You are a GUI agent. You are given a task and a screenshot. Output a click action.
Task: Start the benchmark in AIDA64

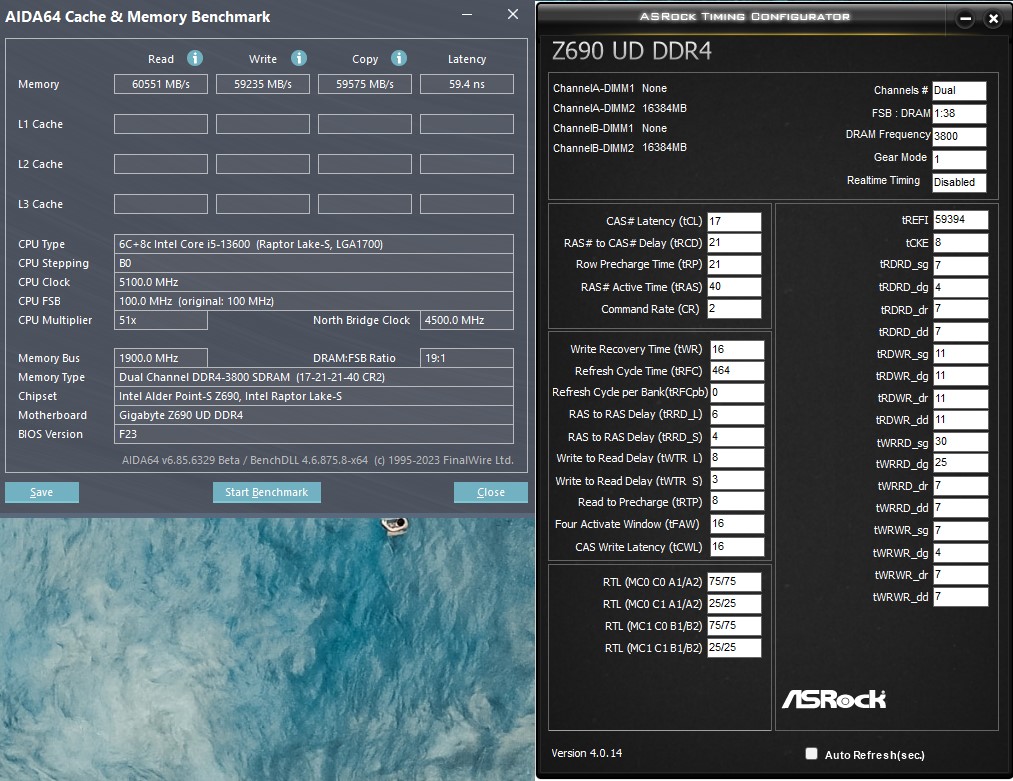click(x=267, y=492)
